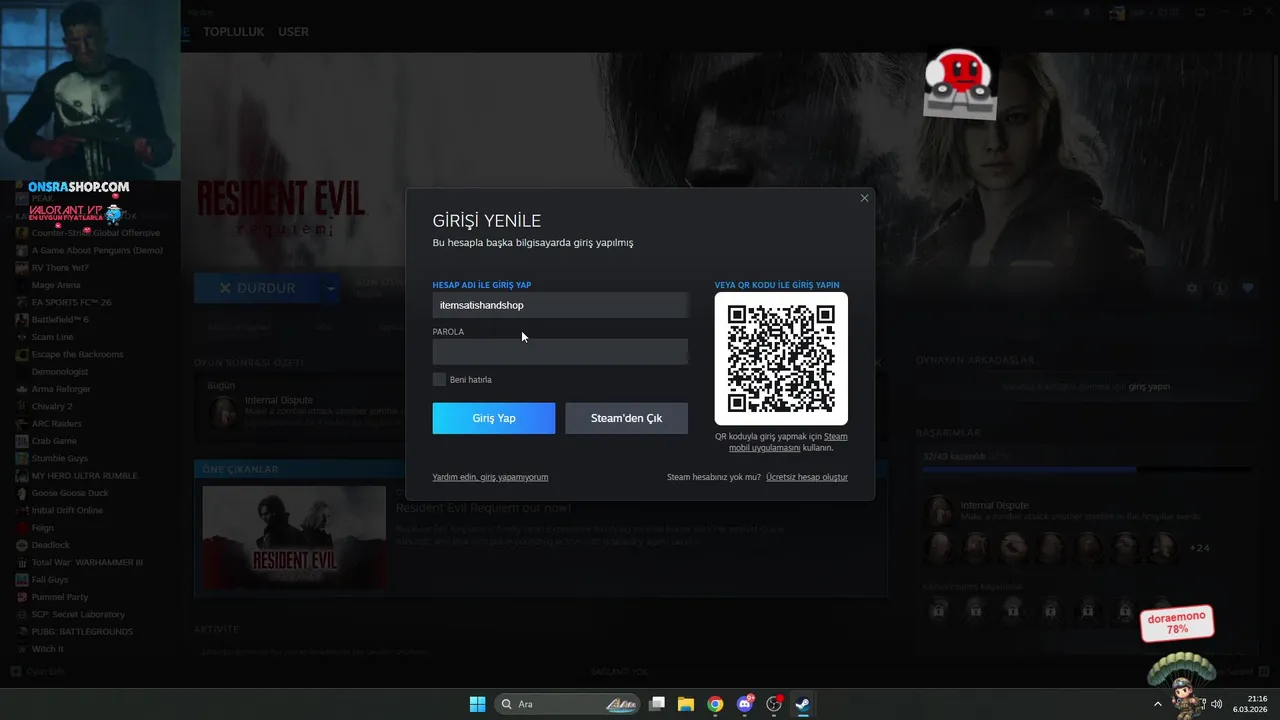The image size is (1280, 720).
Task: Click the volume speaker tray icon
Action: point(1216,704)
